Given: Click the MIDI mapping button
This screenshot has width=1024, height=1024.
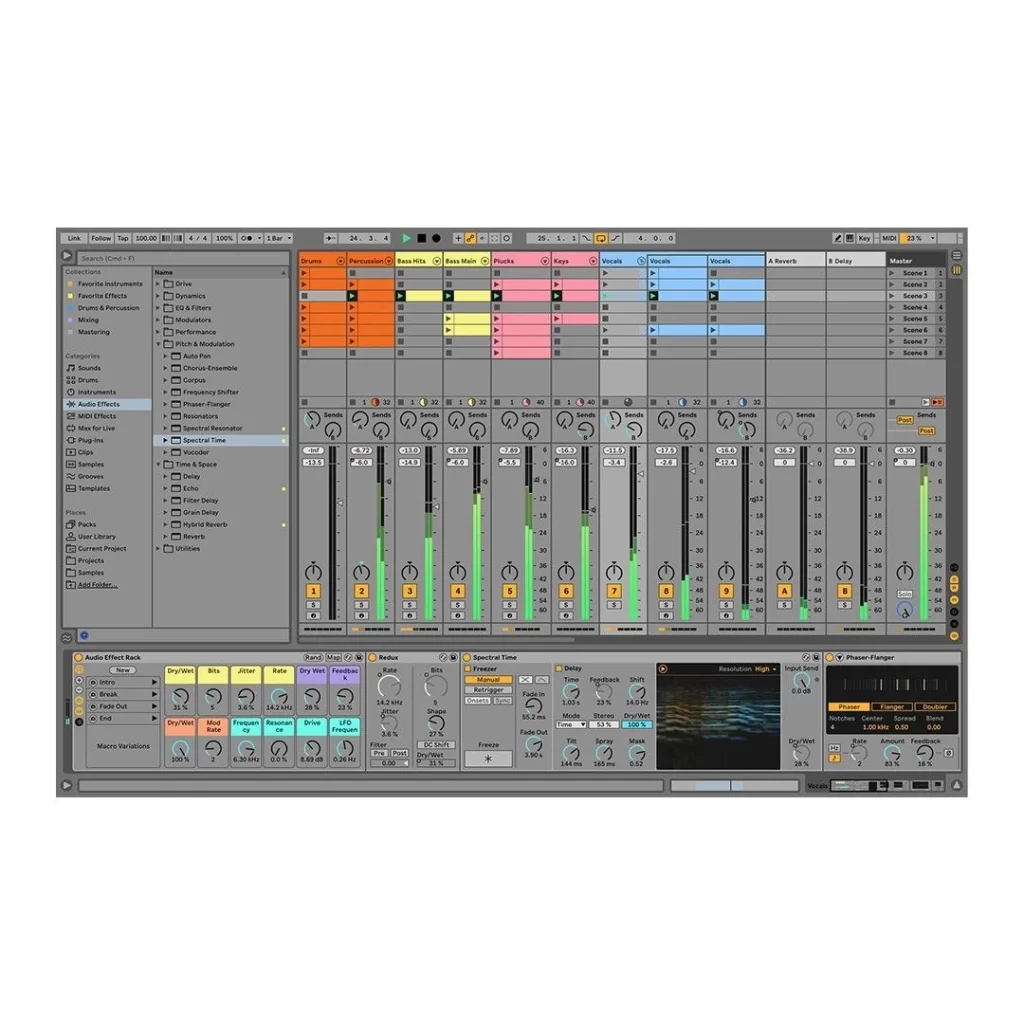Looking at the screenshot, I should [889, 238].
